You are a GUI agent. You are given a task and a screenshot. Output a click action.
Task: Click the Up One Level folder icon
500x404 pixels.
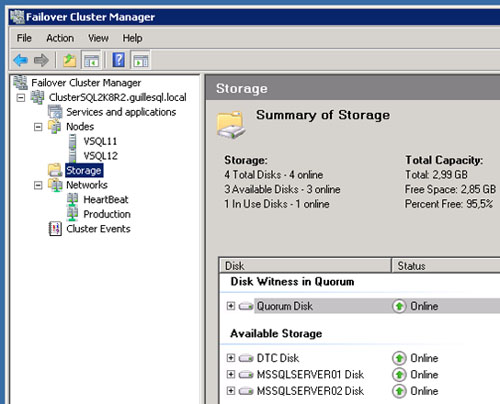point(70,60)
